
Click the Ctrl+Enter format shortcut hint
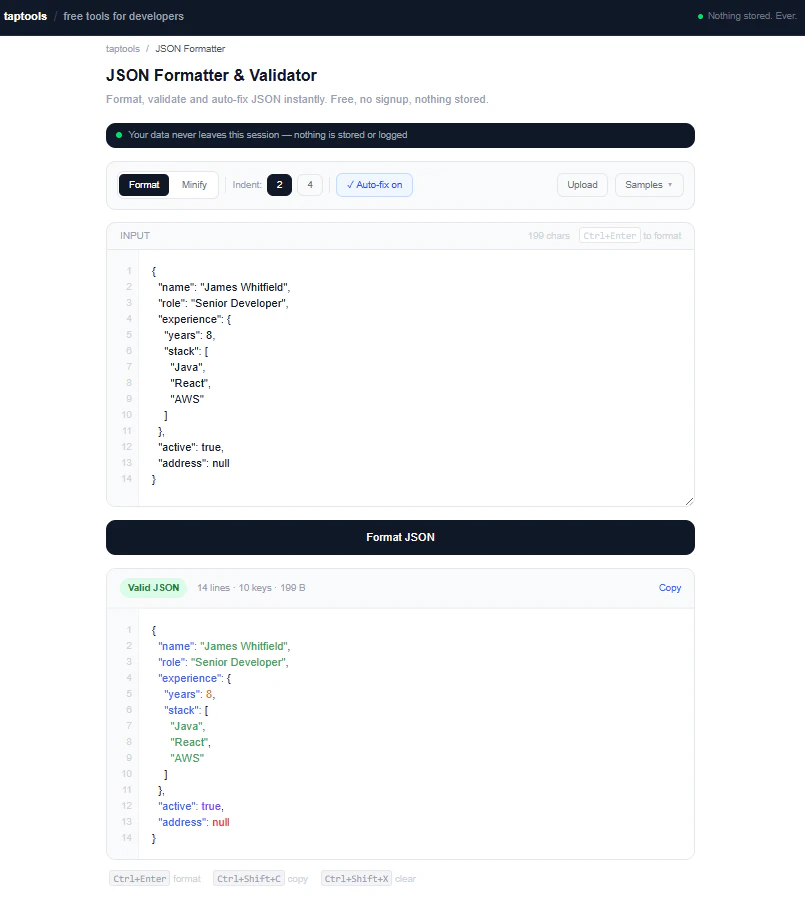click(139, 878)
